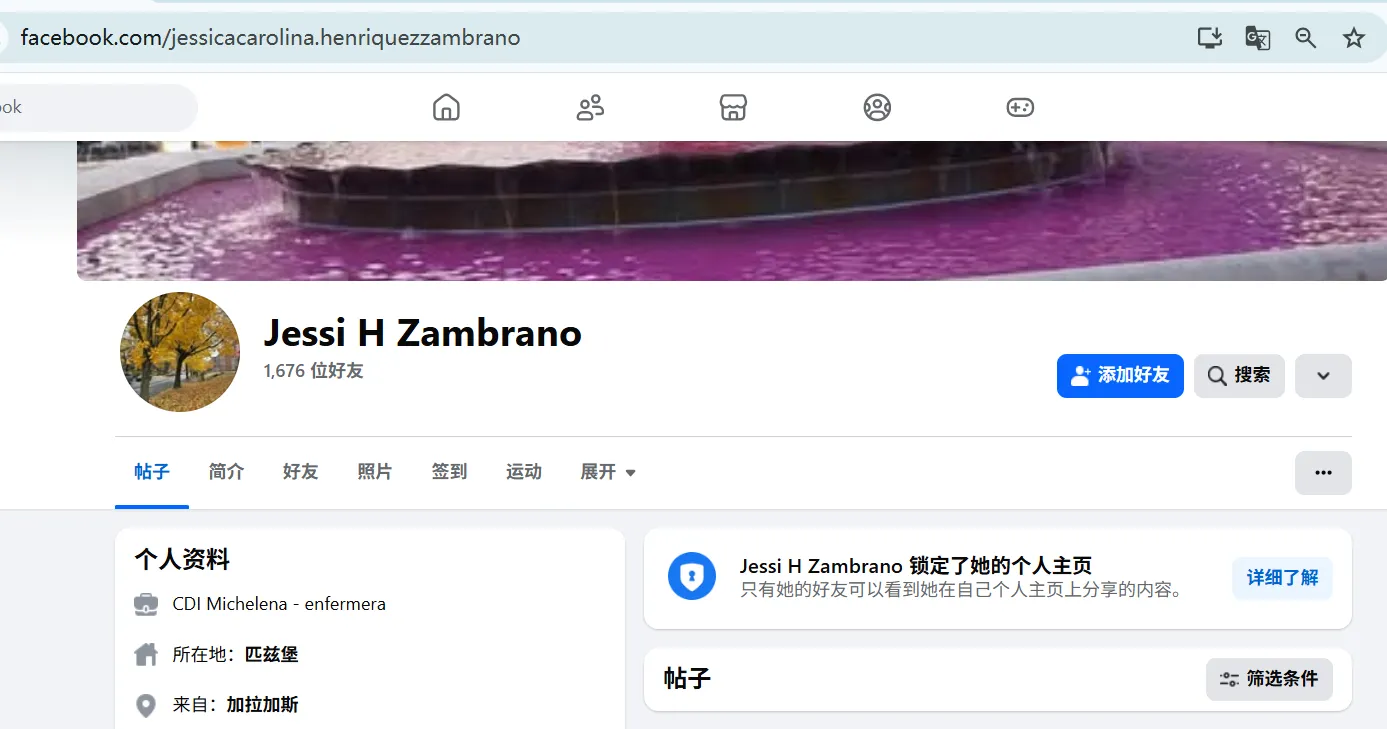Screen dimensions: 1387x729
Task: Open the Marketplace storefront icon
Action: click(x=734, y=107)
